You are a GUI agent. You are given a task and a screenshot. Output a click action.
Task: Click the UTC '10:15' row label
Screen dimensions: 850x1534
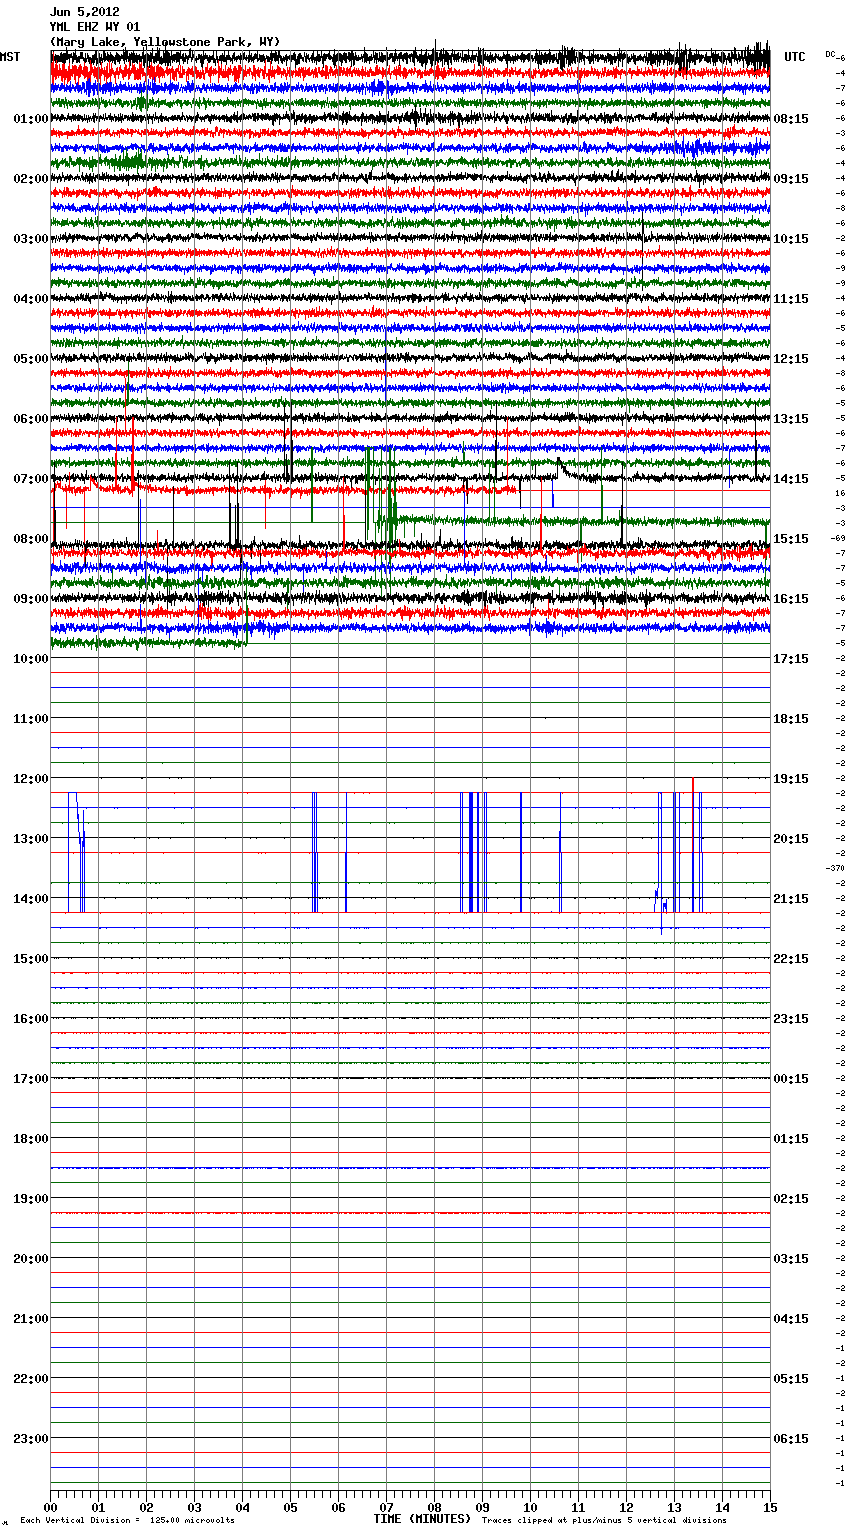point(791,239)
